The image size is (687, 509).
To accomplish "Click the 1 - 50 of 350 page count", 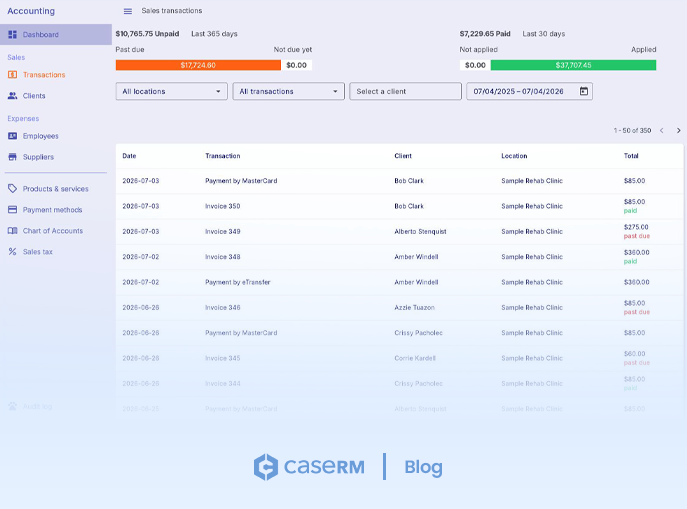I will (x=632, y=131).
